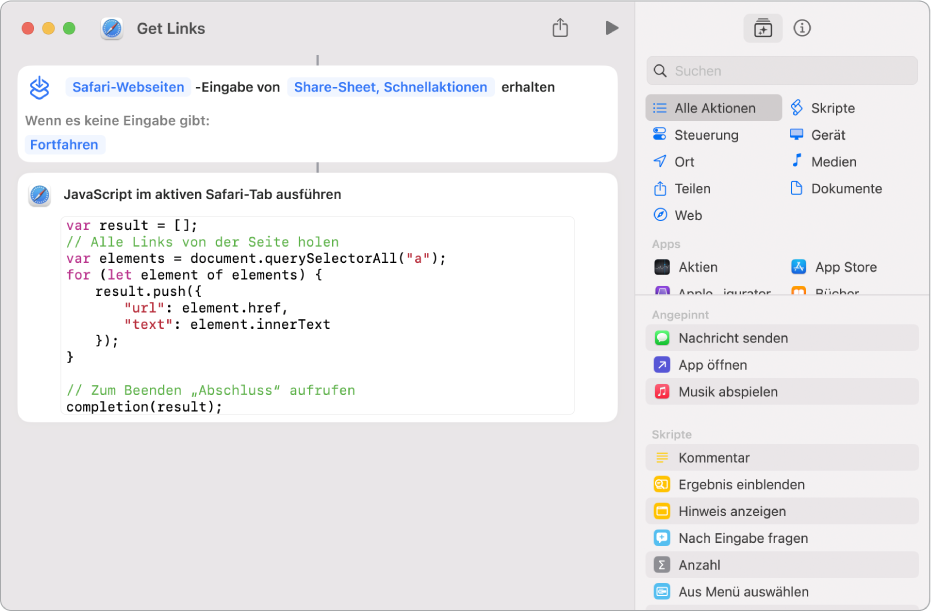Show shortcut details info icon
This screenshot has width=931, height=612.
coord(802,28)
